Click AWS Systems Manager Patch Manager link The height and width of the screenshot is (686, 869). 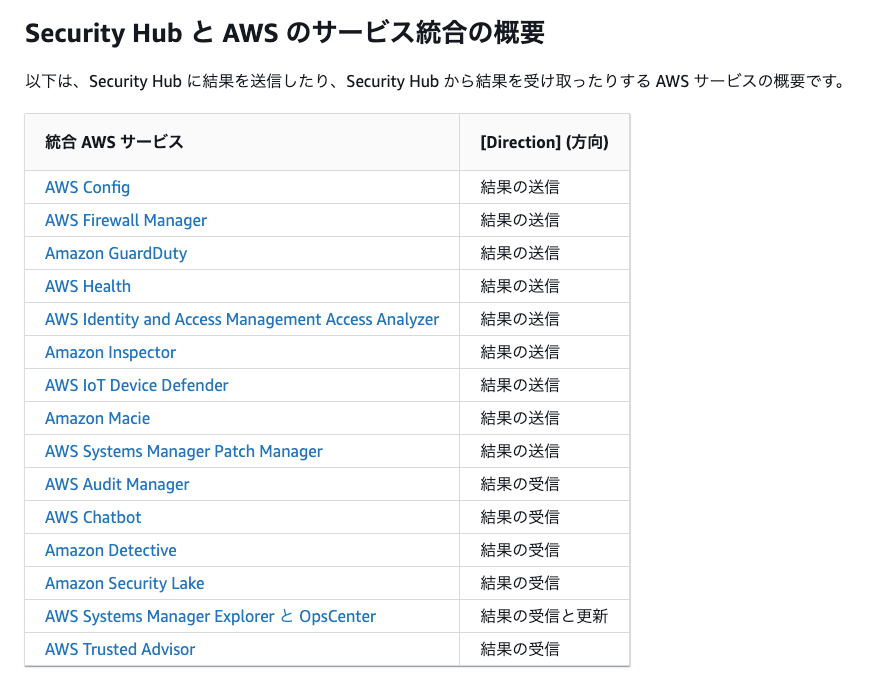tap(184, 451)
